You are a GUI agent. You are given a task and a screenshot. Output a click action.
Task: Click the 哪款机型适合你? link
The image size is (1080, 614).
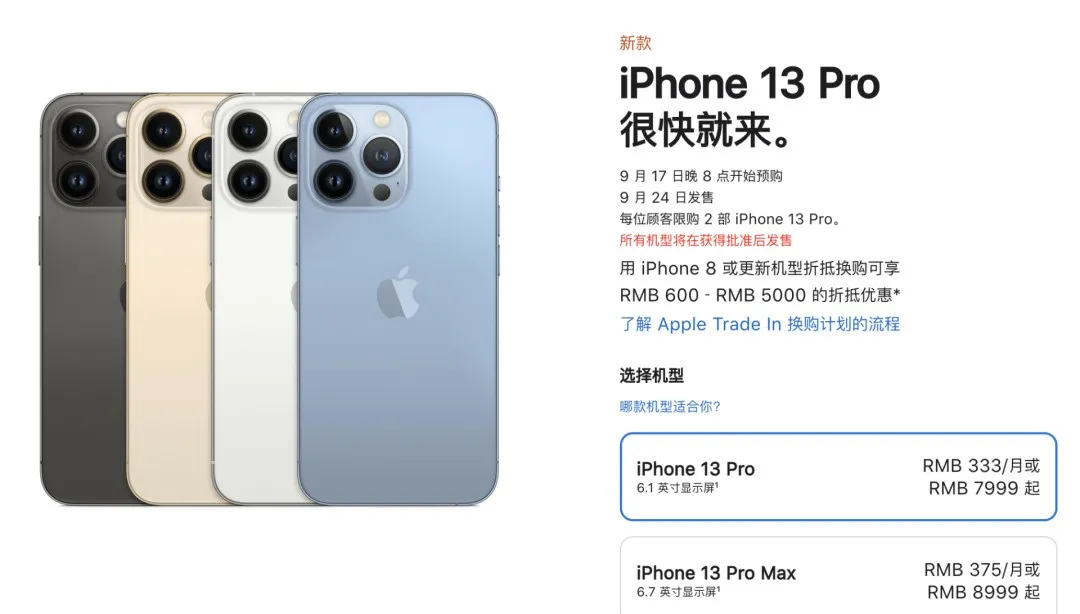tap(669, 407)
